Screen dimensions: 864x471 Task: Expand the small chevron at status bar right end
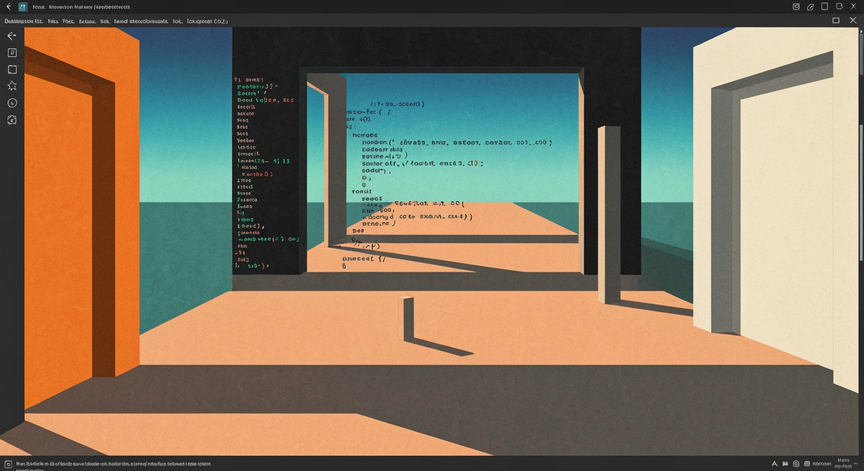pyautogui.click(x=856, y=465)
